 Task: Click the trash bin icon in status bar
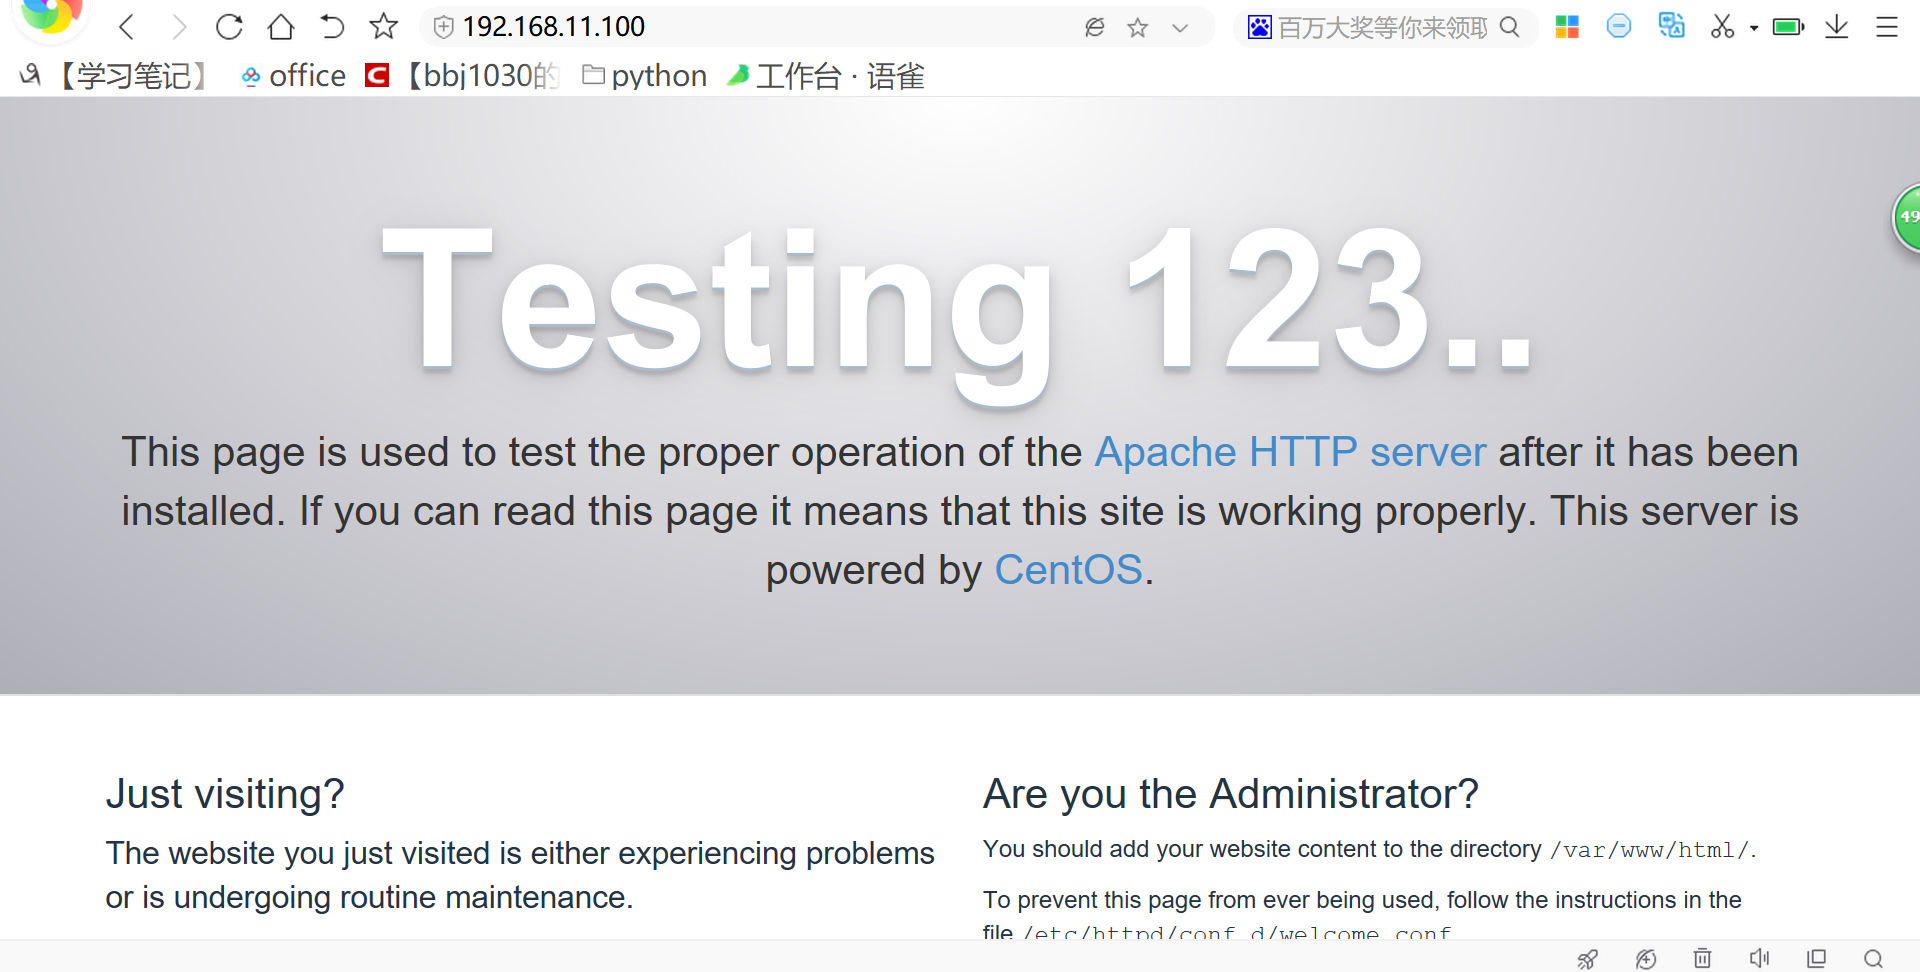pyautogui.click(x=1702, y=958)
